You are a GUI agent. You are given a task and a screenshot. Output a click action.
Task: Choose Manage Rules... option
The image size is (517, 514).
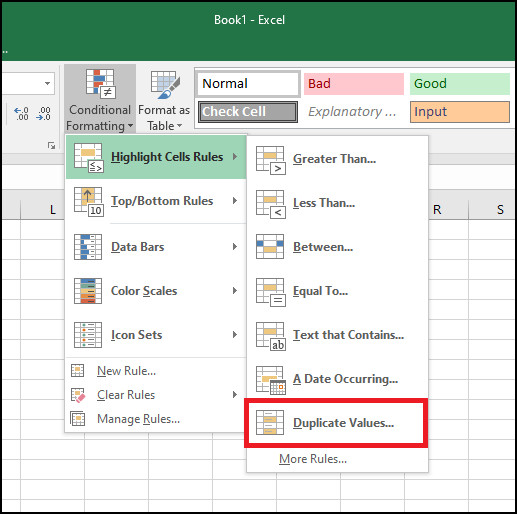tap(156, 419)
